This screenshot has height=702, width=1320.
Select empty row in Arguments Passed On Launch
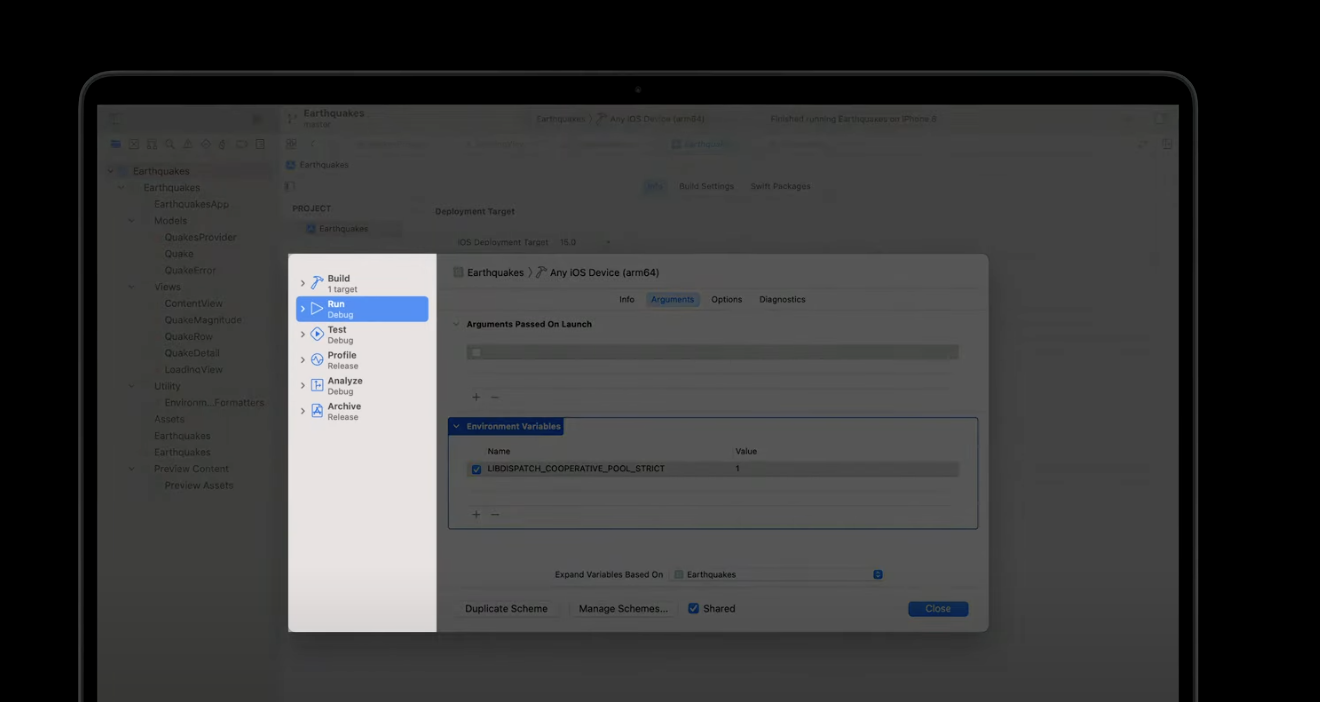[712, 352]
